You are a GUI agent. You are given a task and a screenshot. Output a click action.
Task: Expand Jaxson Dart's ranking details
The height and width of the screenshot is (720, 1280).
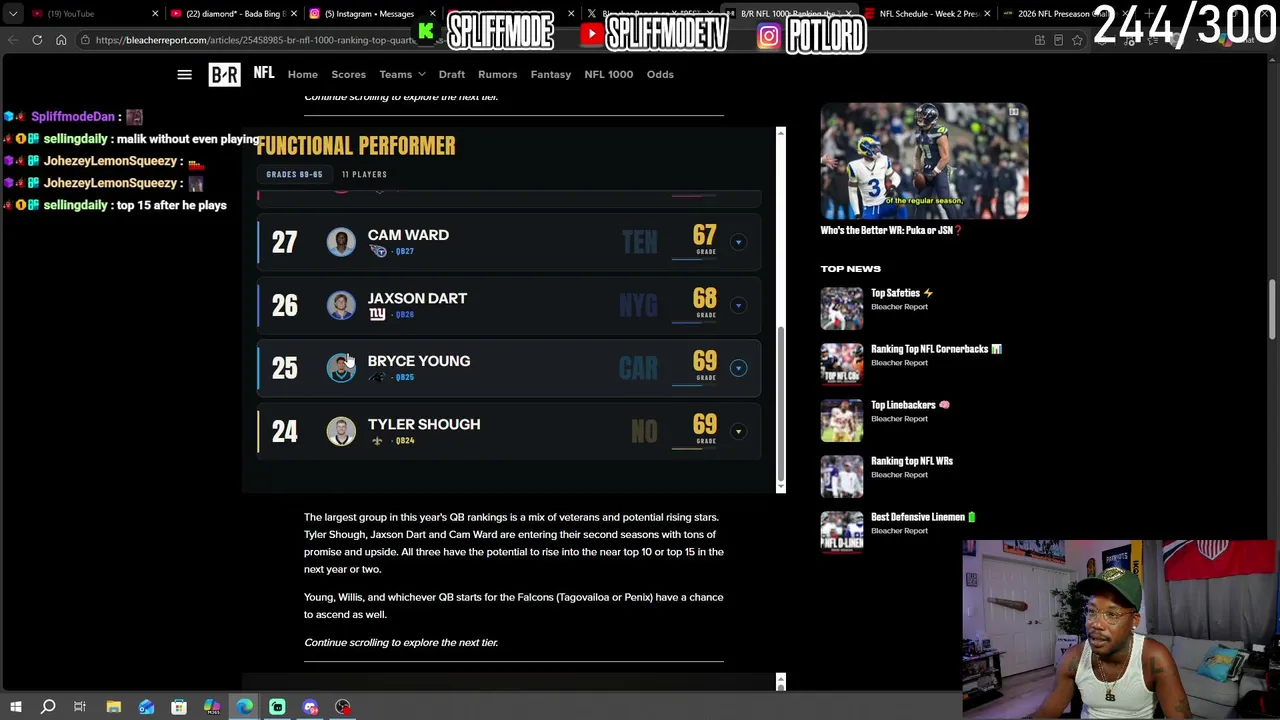click(738, 305)
